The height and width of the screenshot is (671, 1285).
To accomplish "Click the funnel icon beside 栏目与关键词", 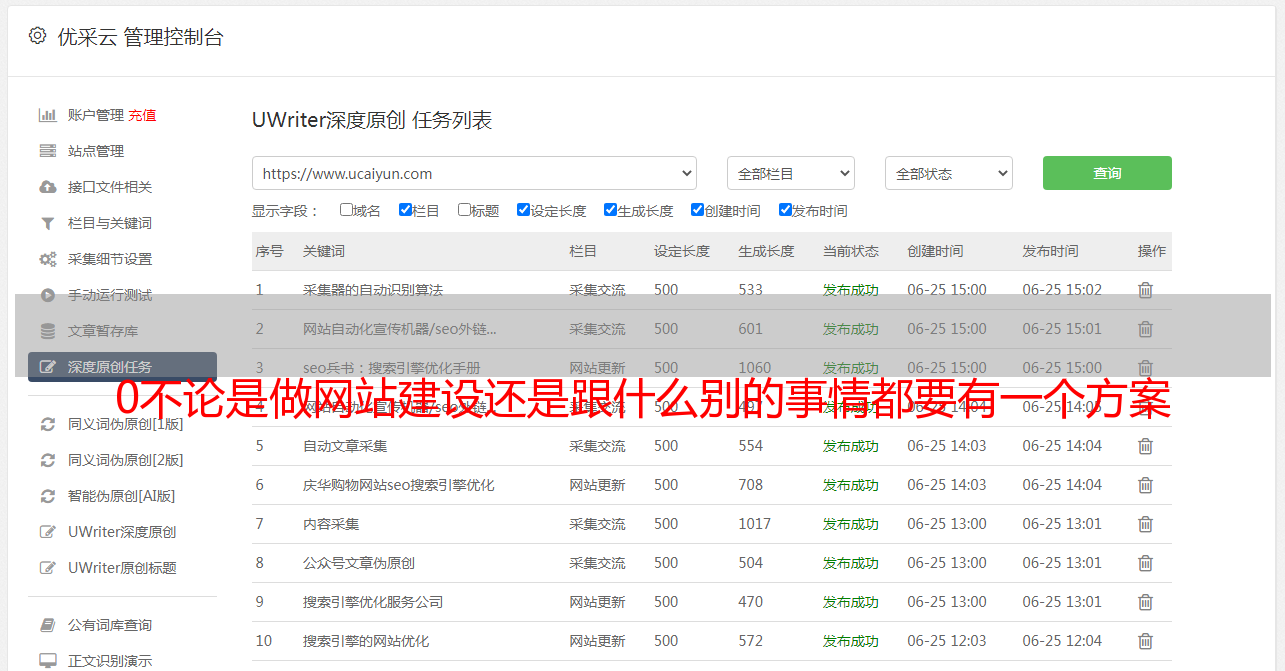I will [x=47, y=223].
